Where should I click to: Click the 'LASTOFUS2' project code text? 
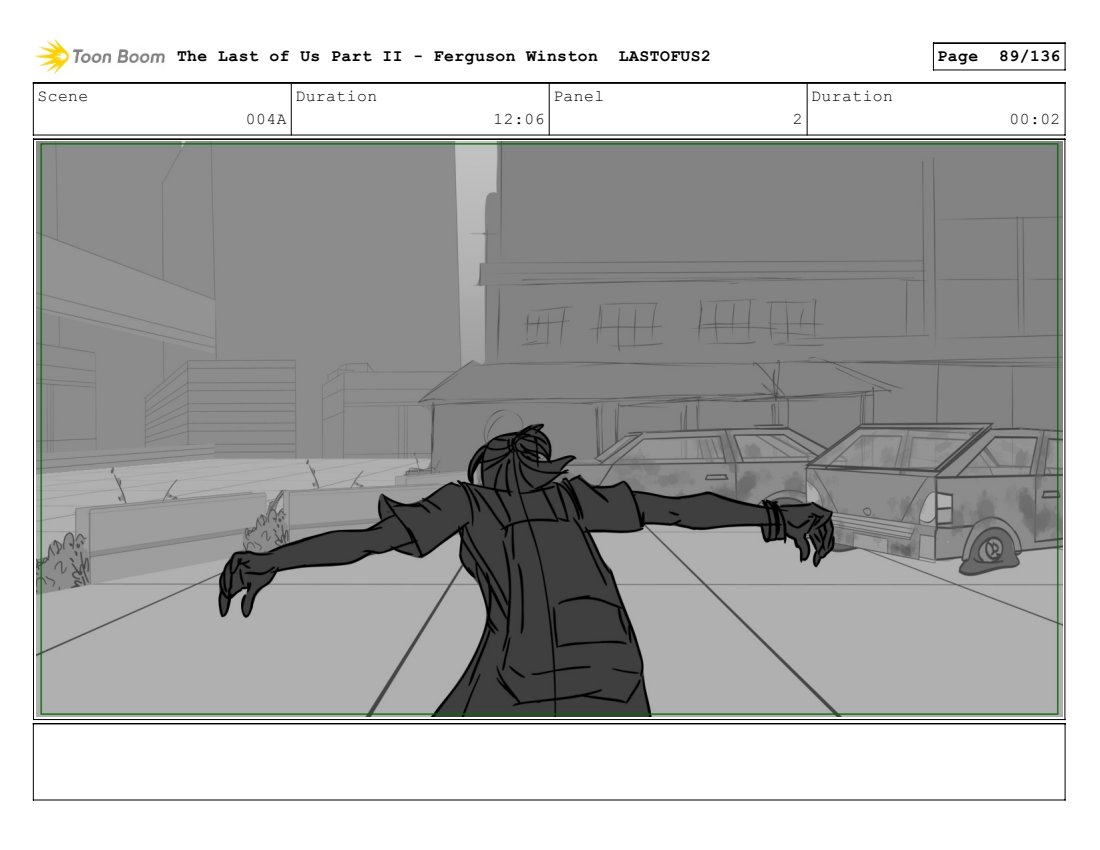664,56
